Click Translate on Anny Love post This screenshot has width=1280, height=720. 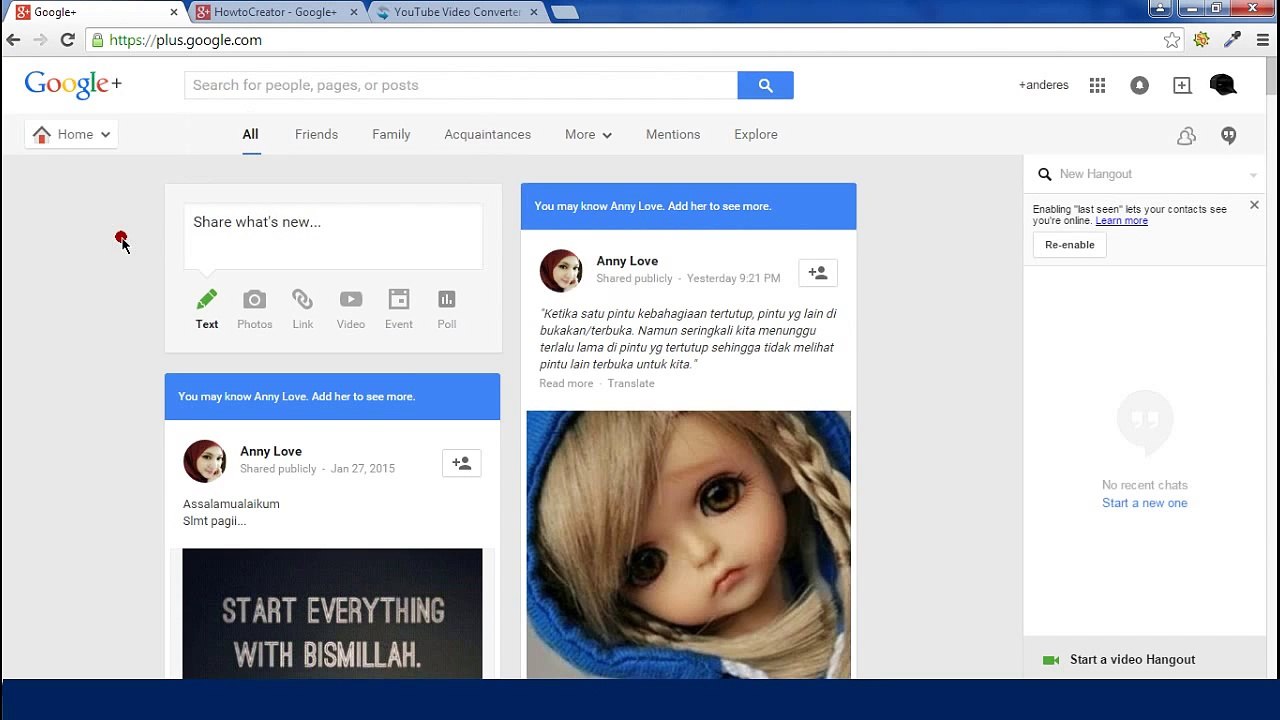click(x=631, y=383)
